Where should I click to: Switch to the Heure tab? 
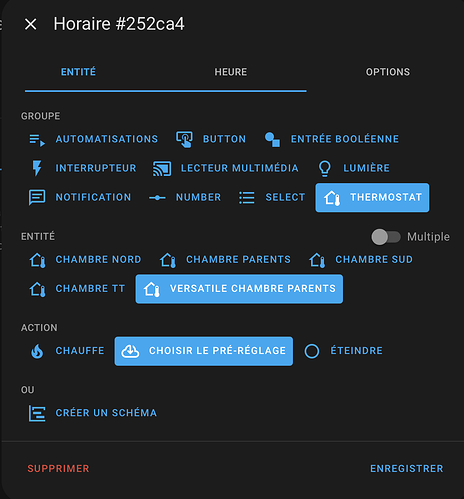click(231, 72)
